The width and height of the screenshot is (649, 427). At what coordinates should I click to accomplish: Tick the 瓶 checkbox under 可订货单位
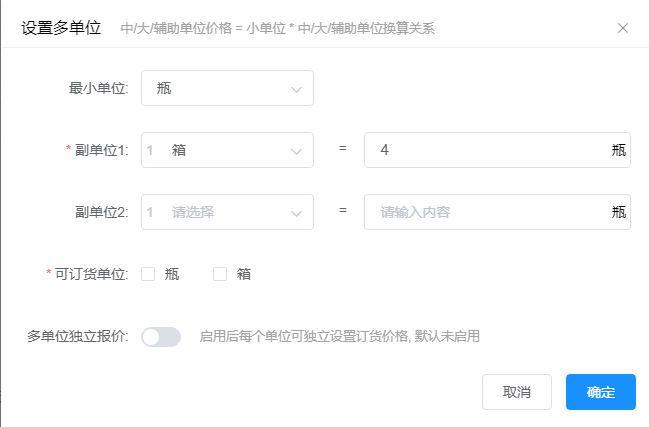tap(148, 274)
